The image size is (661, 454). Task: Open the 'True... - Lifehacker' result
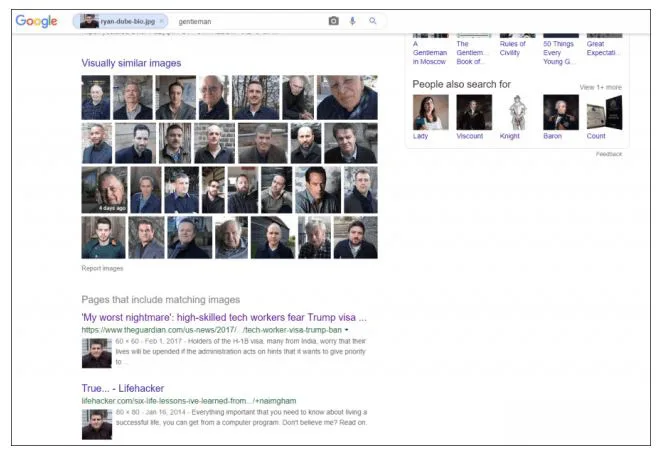tap(123, 388)
